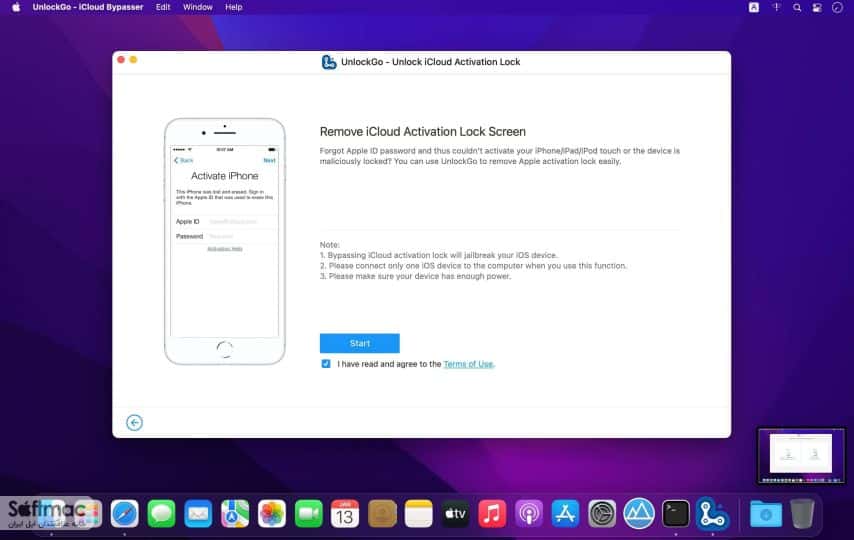
Task: Open Mail from the Dock
Action: [198, 513]
